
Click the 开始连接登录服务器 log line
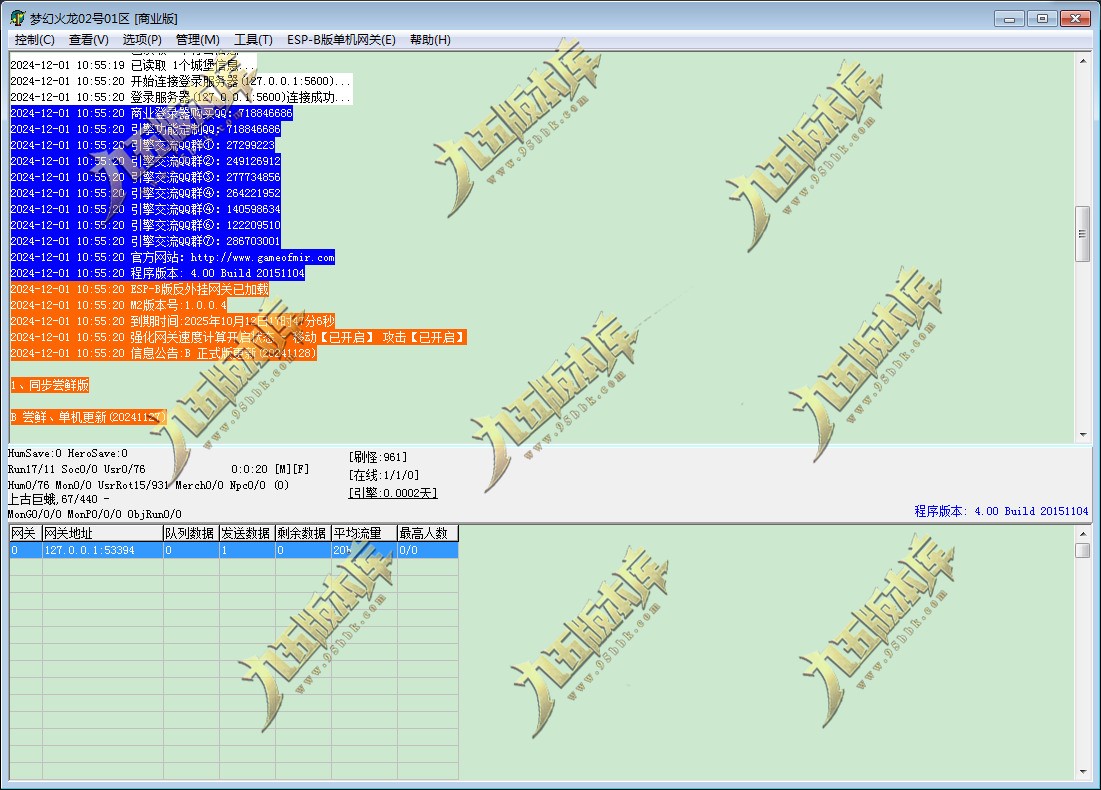pyautogui.click(x=180, y=81)
